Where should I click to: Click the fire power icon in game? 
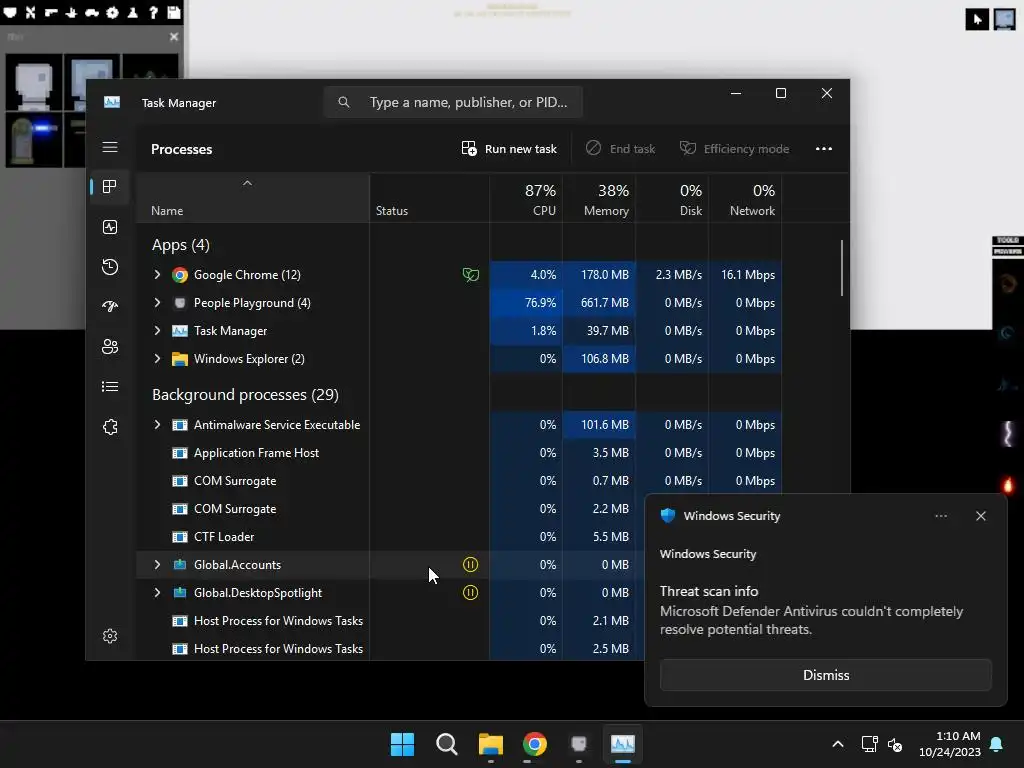tap(1008, 485)
